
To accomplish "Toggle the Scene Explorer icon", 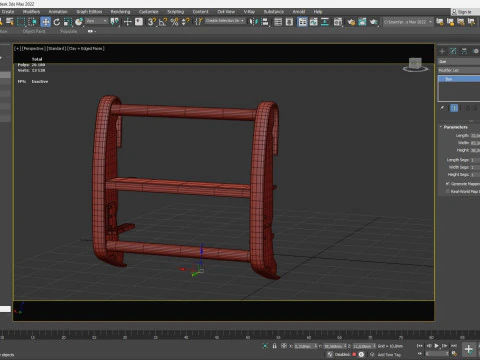I will pyautogui.click(x=278, y=22).
